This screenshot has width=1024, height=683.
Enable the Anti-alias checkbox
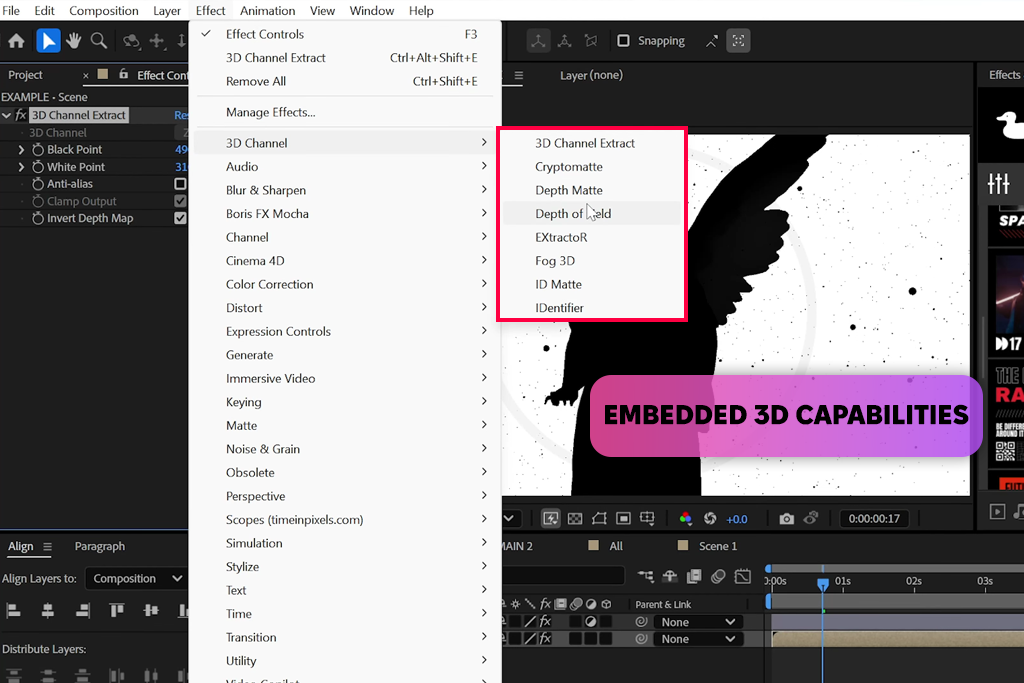(x=180, y=184)
